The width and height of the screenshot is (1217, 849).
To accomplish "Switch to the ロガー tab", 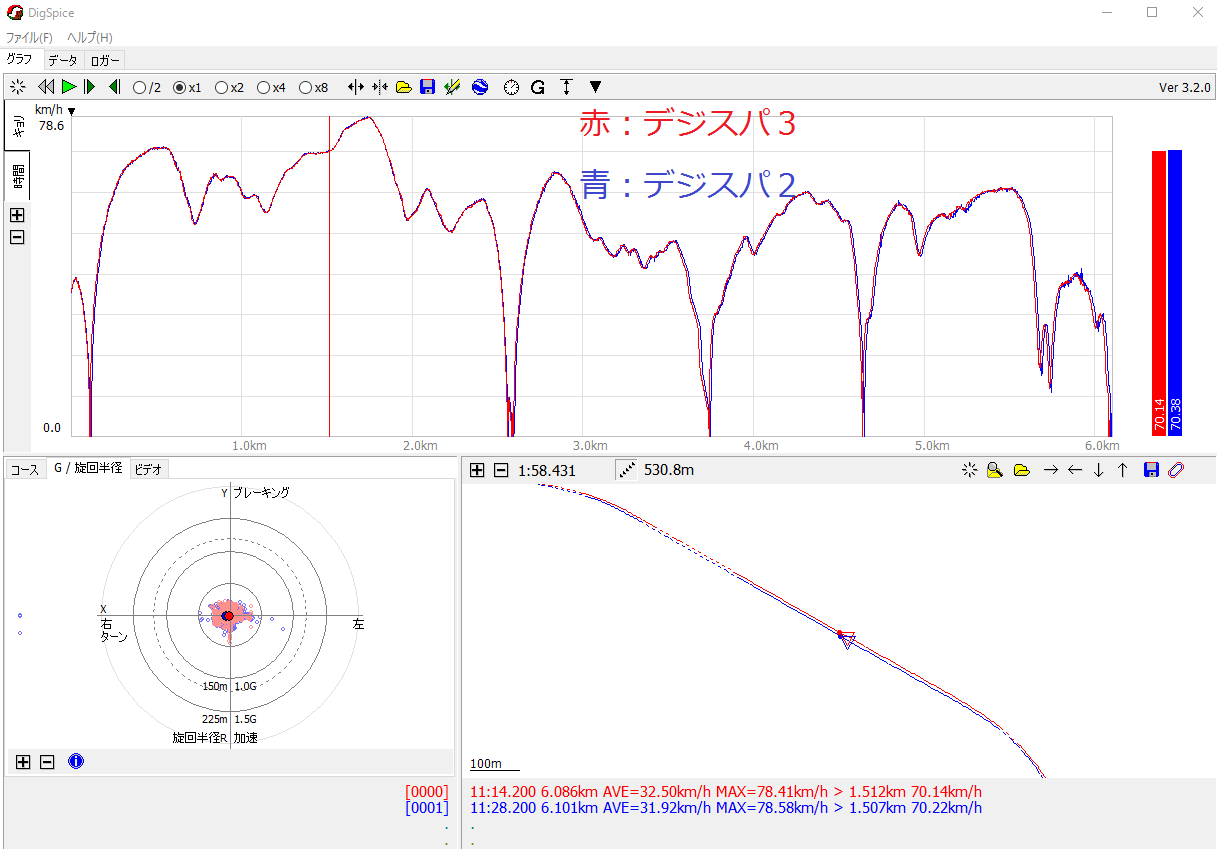I will coord(105,61).
